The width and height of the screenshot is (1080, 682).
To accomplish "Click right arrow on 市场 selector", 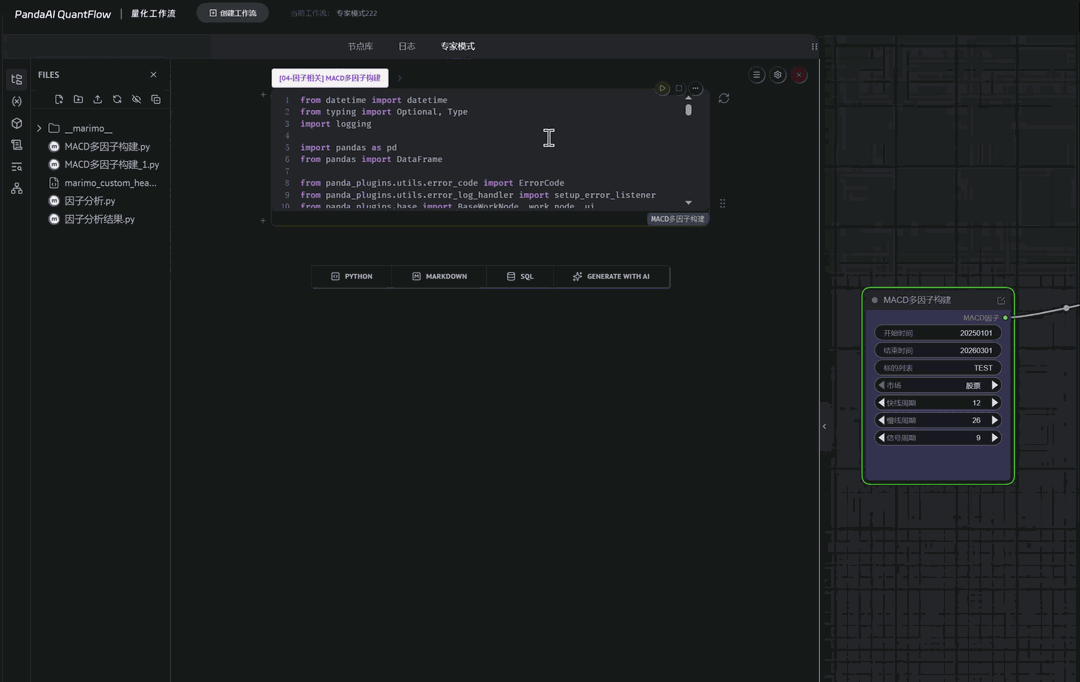I will point(995,385).
